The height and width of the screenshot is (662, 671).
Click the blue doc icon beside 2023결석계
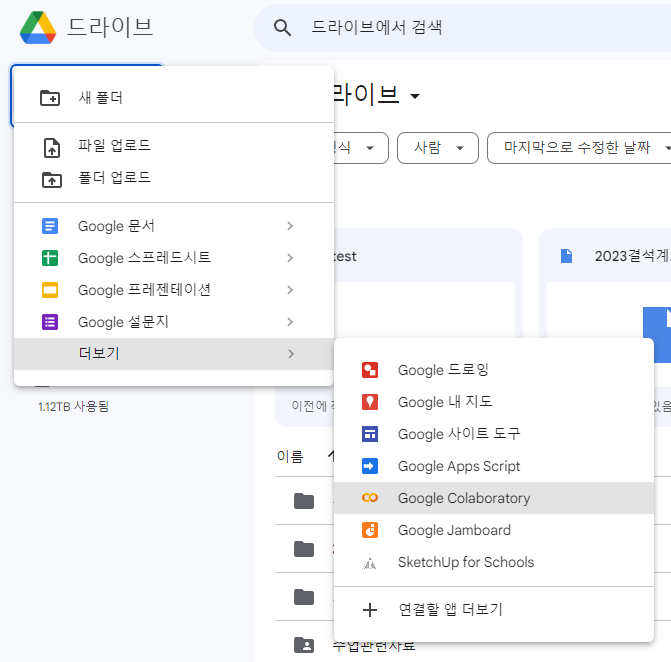[567, 256]
